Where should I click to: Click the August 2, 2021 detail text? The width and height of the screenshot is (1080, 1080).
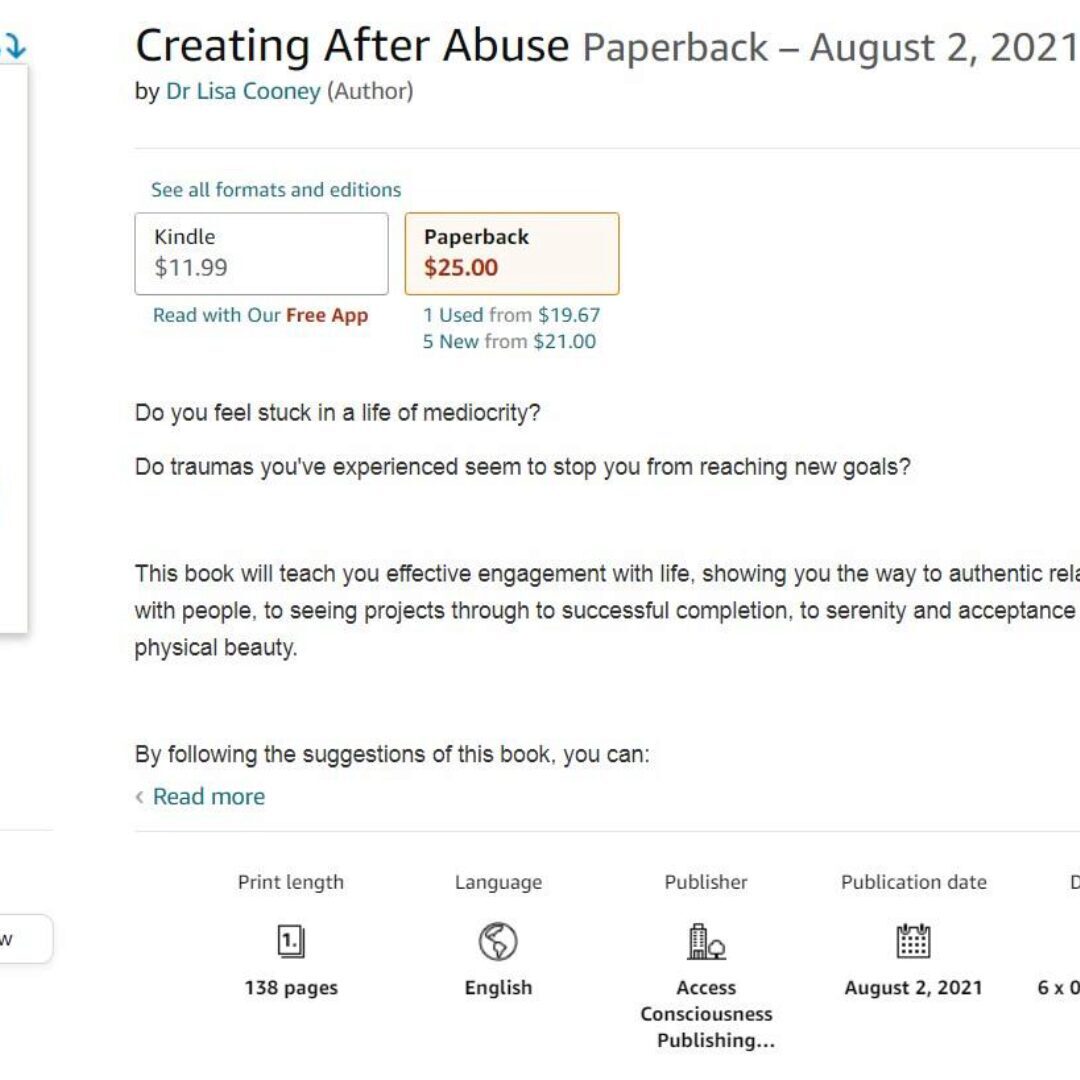[x=913, y=988]
